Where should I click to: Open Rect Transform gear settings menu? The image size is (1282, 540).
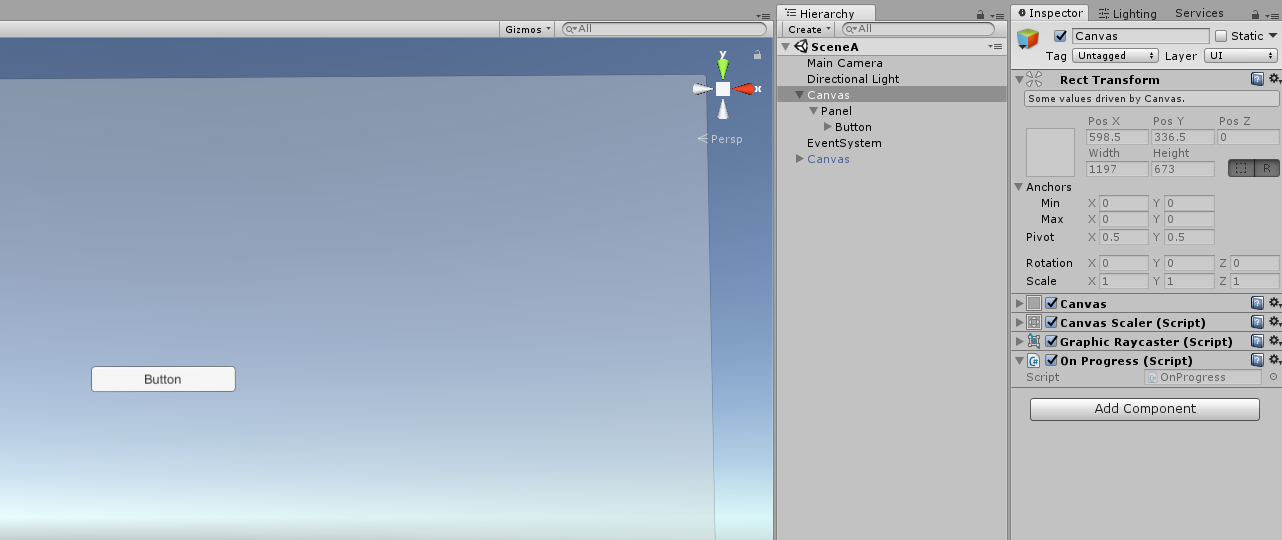[x=1274, y=79]
